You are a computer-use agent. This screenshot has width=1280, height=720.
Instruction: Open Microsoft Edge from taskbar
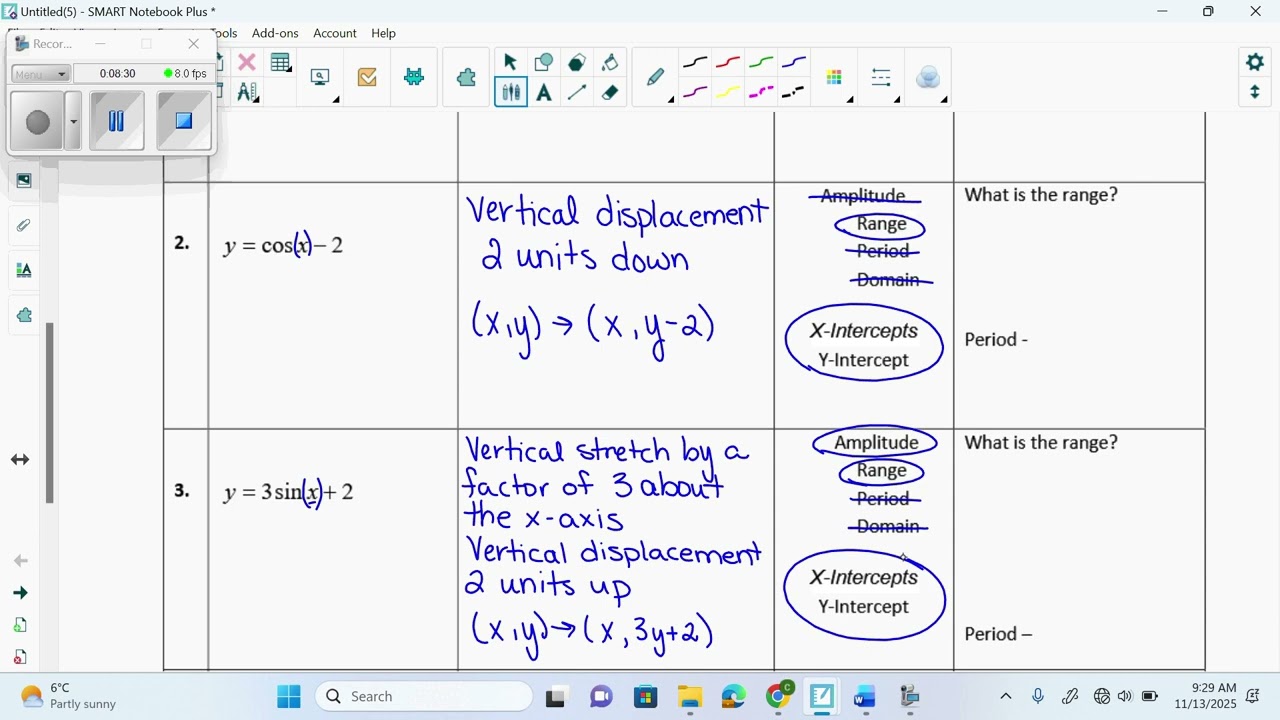tap(734, 696)
